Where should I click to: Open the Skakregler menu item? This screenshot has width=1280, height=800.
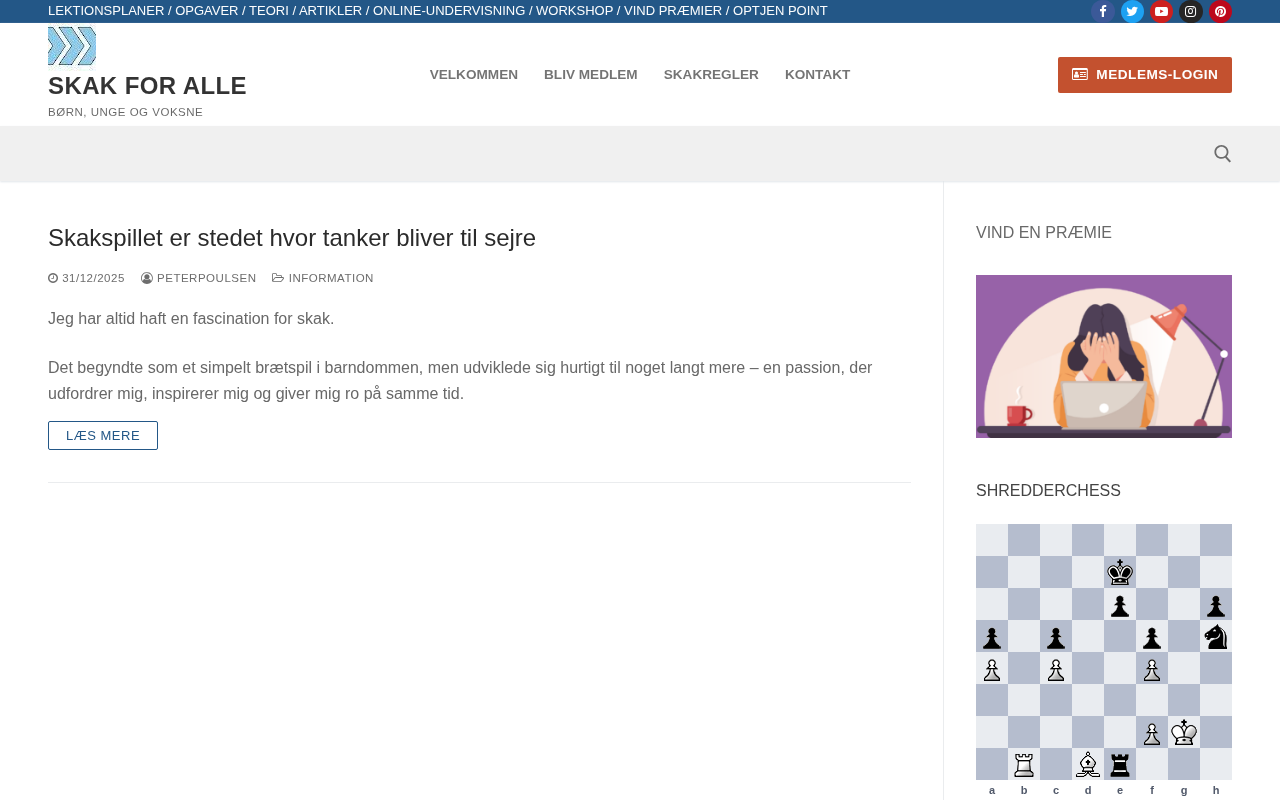711,75
